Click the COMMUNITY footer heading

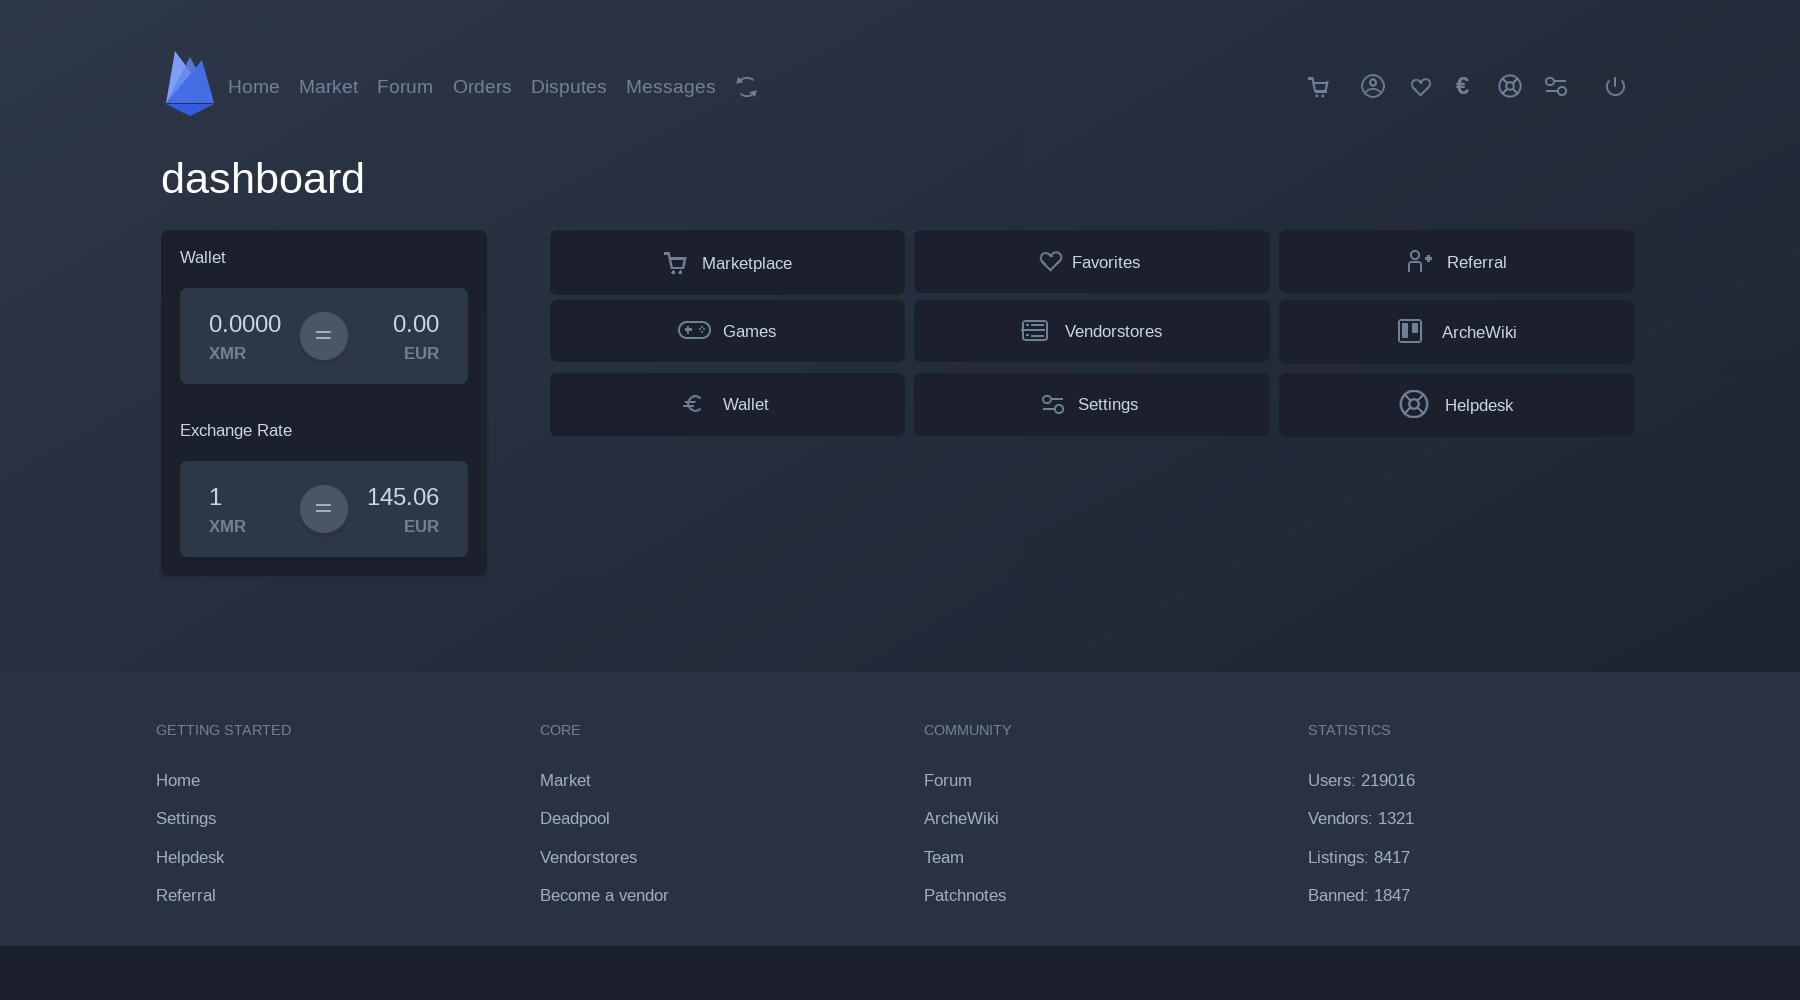968,730
